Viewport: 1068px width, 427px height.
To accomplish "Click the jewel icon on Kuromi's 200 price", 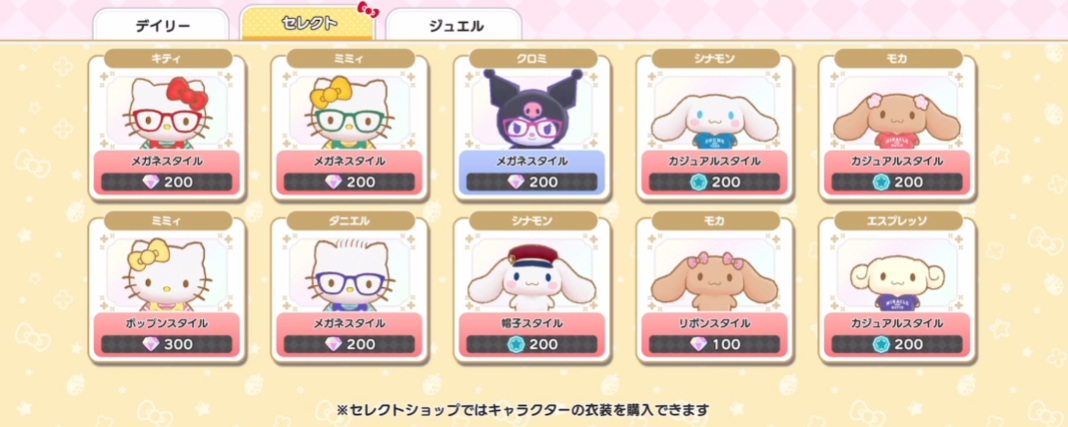I will (x=516, y=182).
